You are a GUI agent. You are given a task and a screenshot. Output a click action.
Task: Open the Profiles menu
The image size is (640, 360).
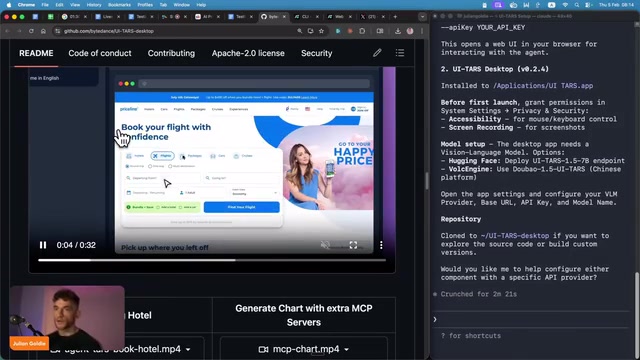tap(145, 5)
